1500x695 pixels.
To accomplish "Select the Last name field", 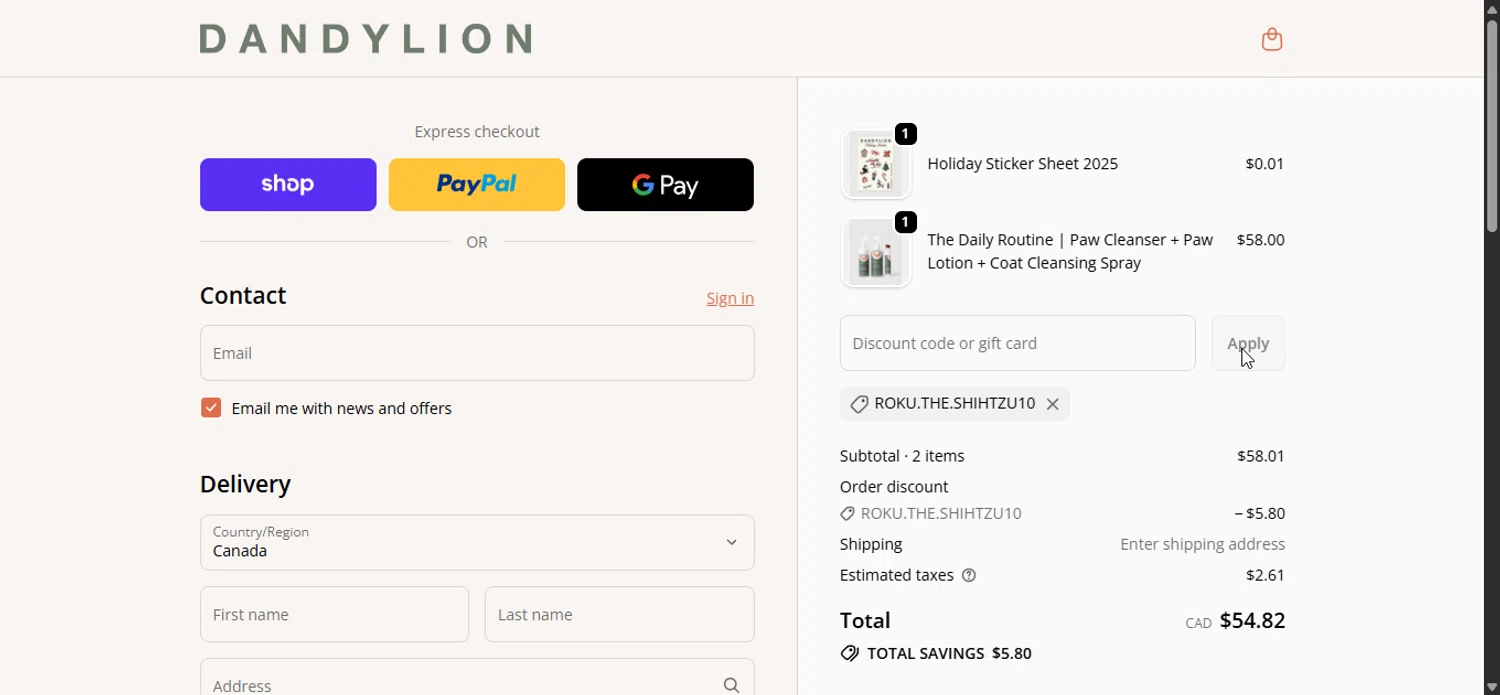I will 619,615.
